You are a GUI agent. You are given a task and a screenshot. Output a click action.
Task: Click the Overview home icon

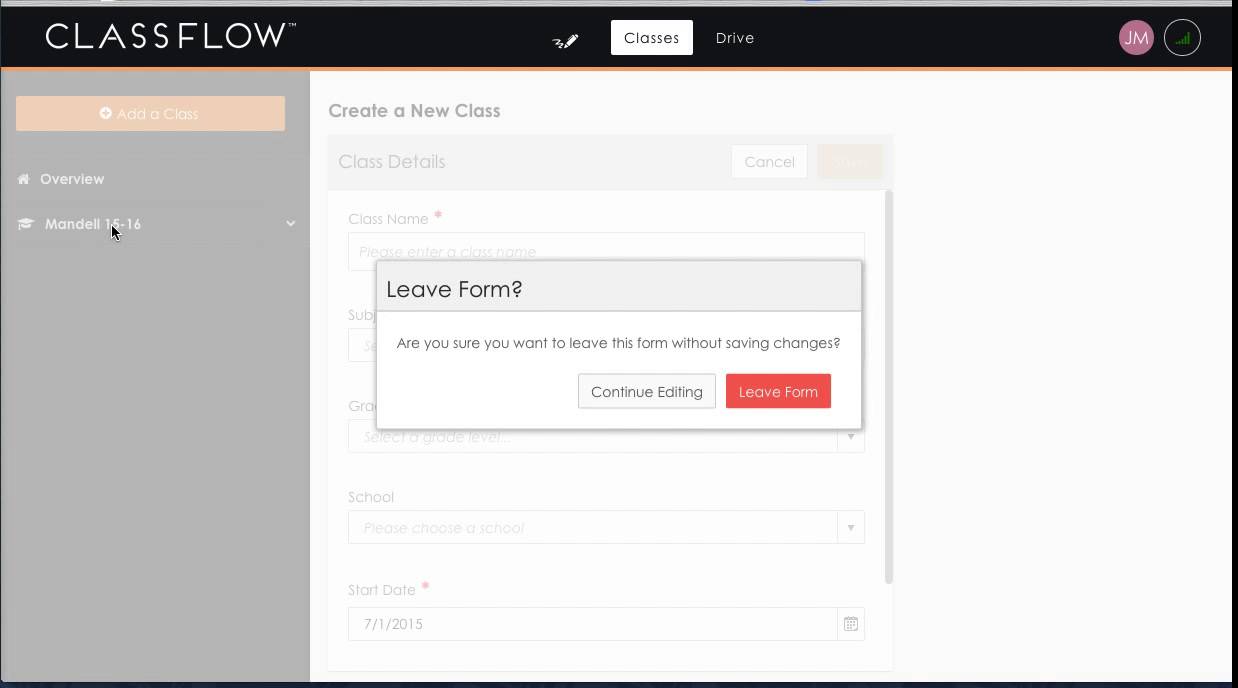point(24,179)
